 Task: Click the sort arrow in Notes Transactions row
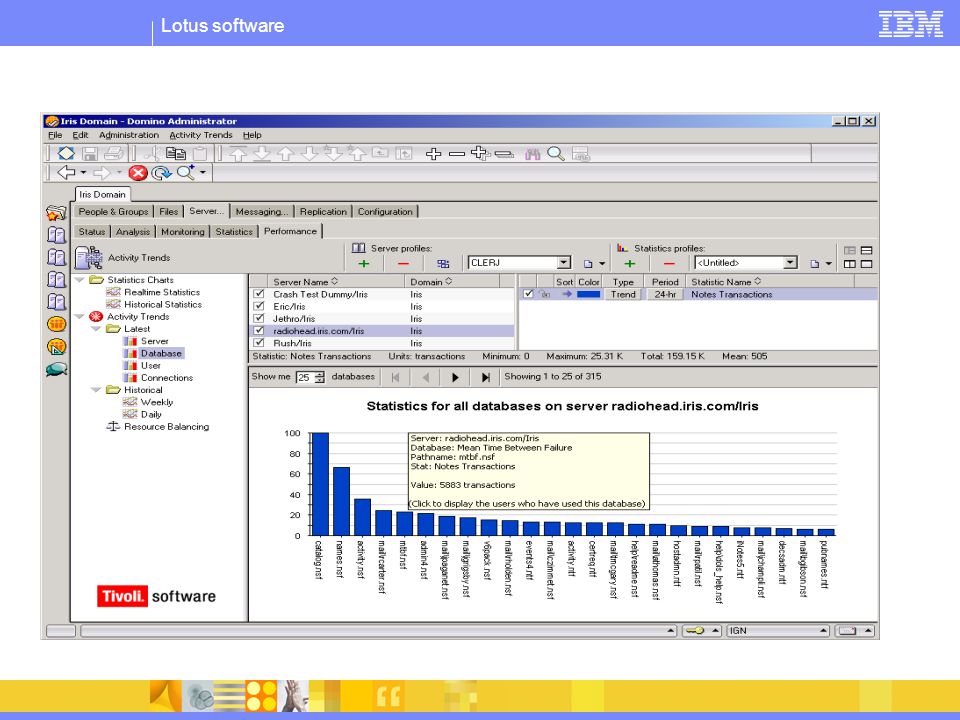click(x=567, y=294)
